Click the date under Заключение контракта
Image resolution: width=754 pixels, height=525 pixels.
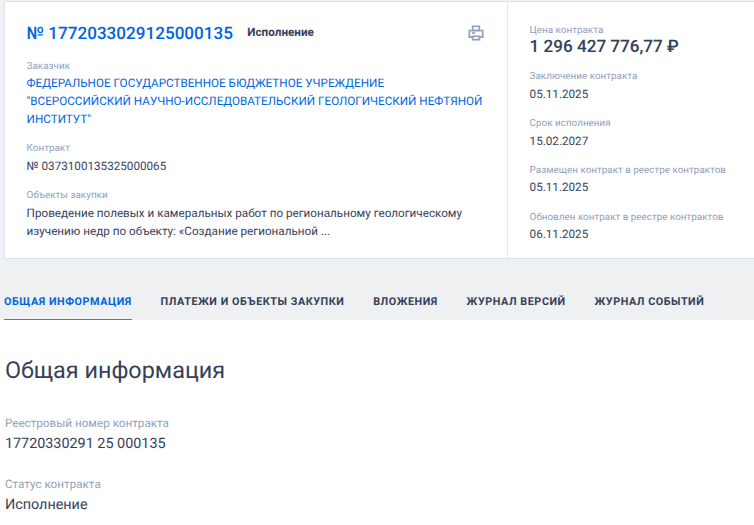559,94
